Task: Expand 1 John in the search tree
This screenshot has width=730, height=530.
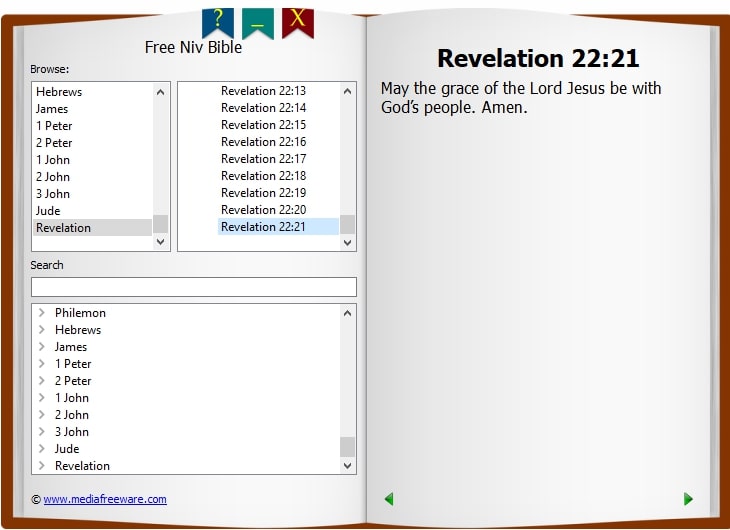Action: click(41, 398)
